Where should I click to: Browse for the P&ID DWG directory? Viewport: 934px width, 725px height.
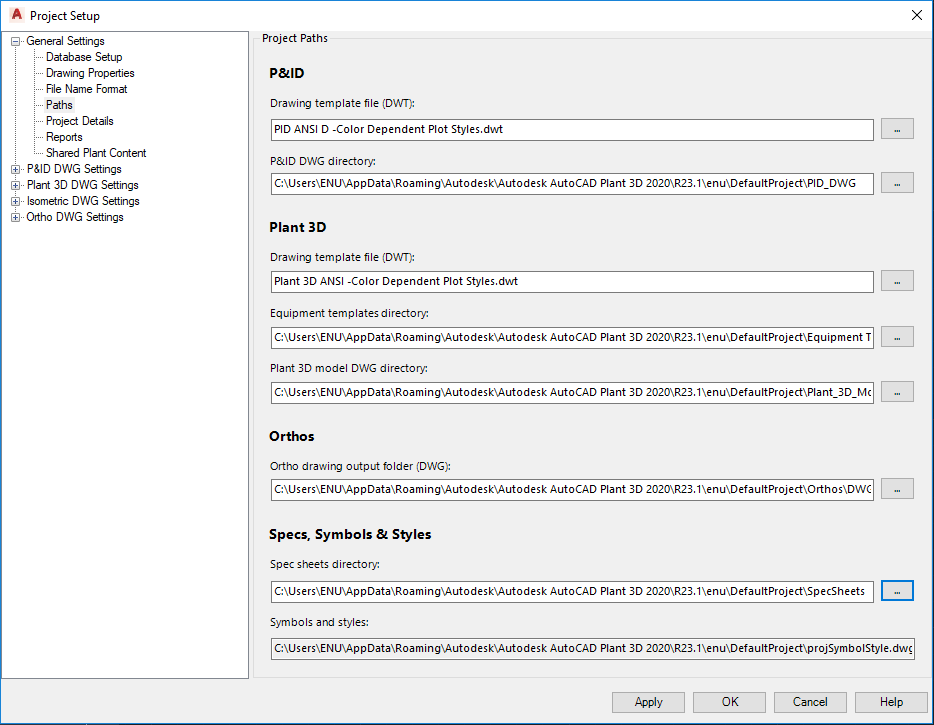[x=897, y=183]
